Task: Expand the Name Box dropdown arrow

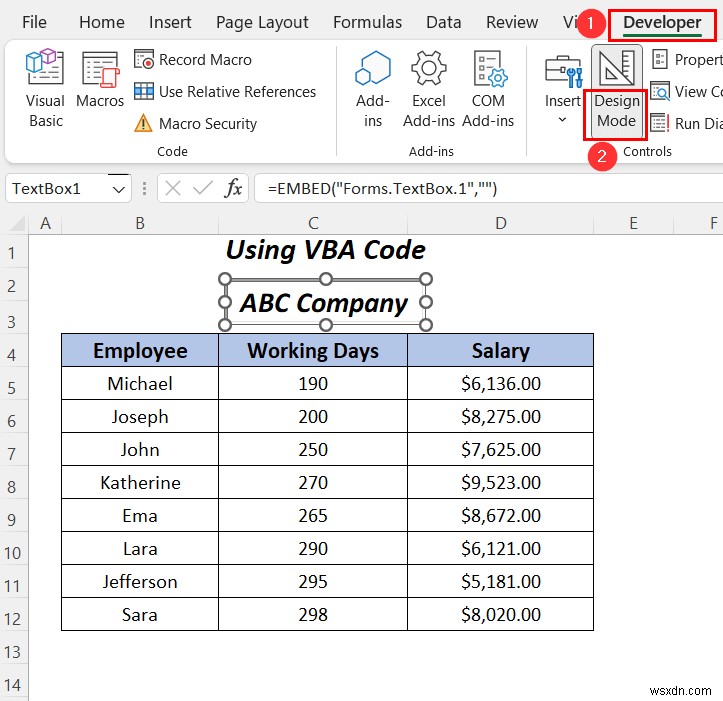Action: [119, 189]
